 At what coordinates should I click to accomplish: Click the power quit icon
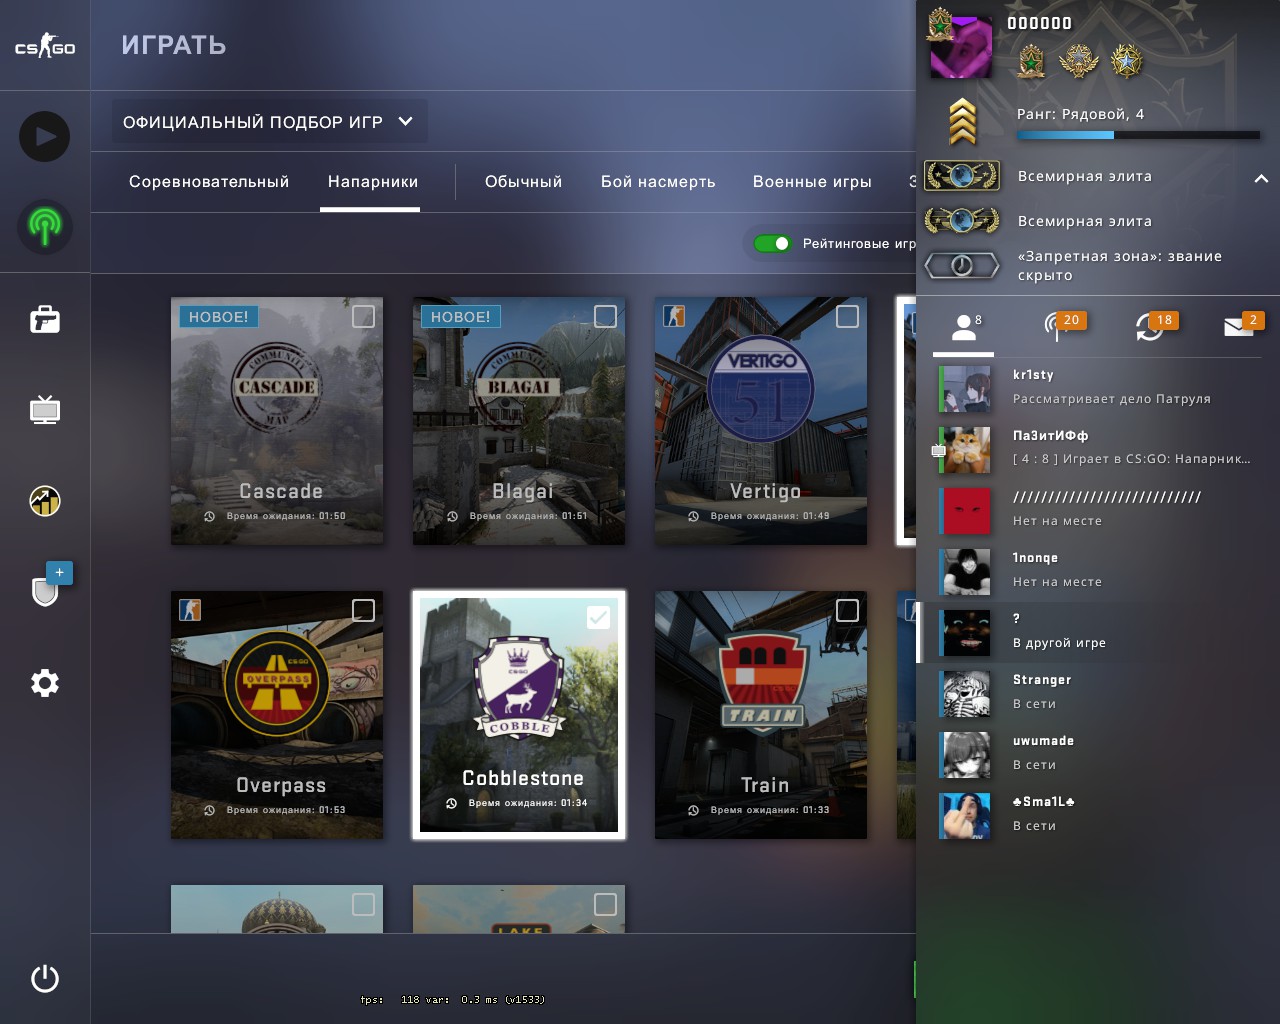pyautogui.click(x=45, y=978)
